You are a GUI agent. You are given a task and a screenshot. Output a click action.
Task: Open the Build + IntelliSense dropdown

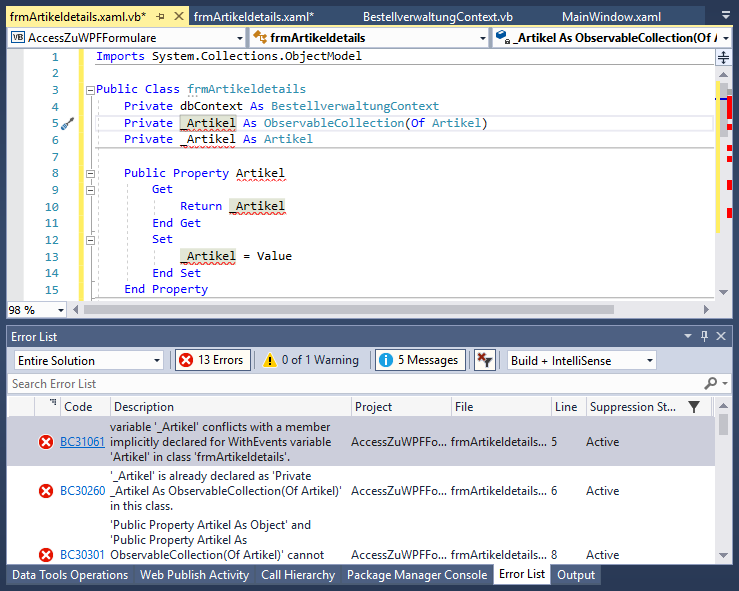click(x=581, y=360)
